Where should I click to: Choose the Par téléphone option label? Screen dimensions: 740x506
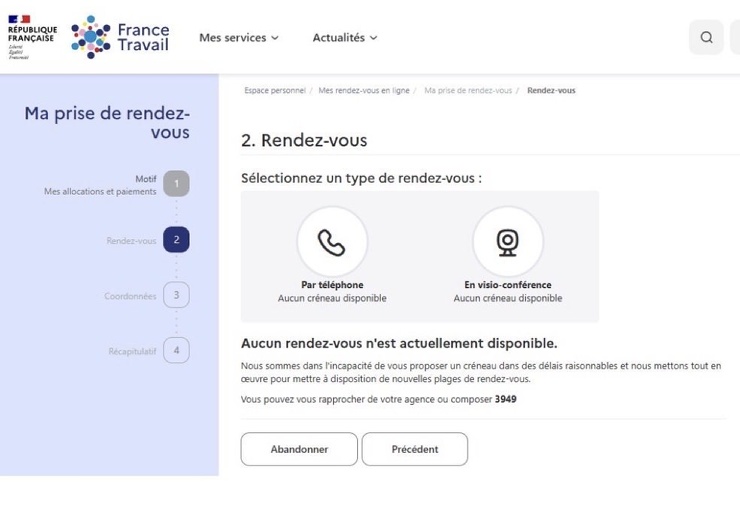pos(332,285)
